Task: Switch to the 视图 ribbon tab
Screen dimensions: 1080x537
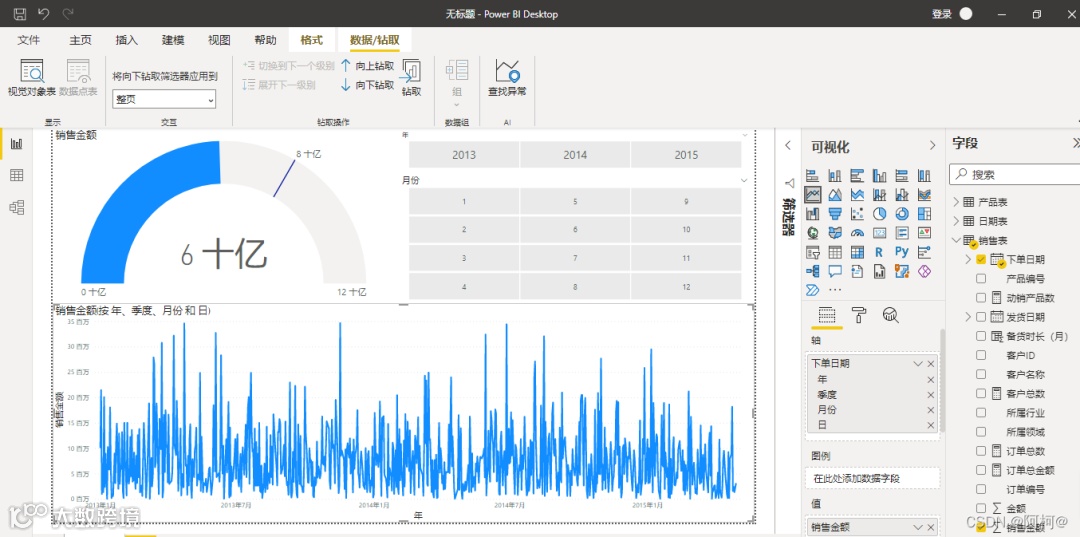Action: click(219, 40)
